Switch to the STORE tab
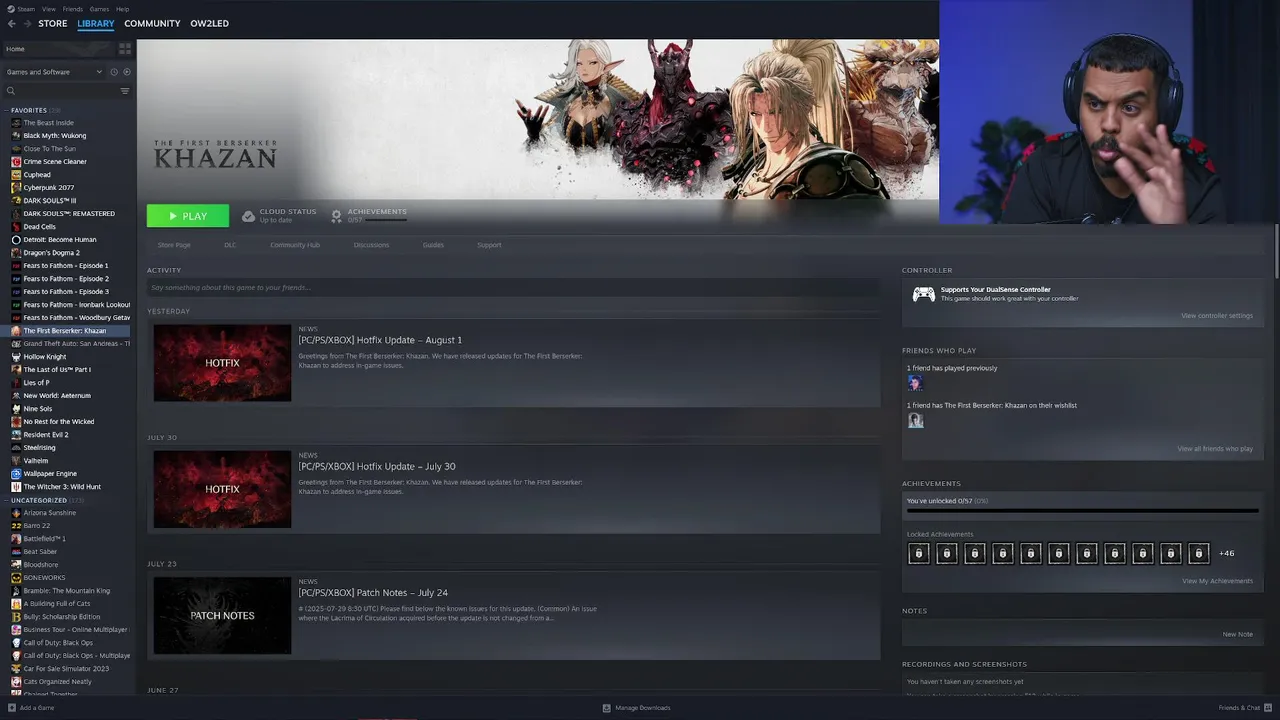The width and height of the screenshot is (1280, 720). click(x=53, y=23)
